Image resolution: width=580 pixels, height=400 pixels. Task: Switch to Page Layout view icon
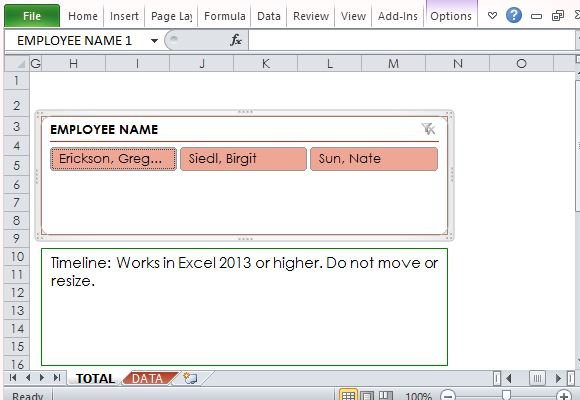(x=366, y=396)
